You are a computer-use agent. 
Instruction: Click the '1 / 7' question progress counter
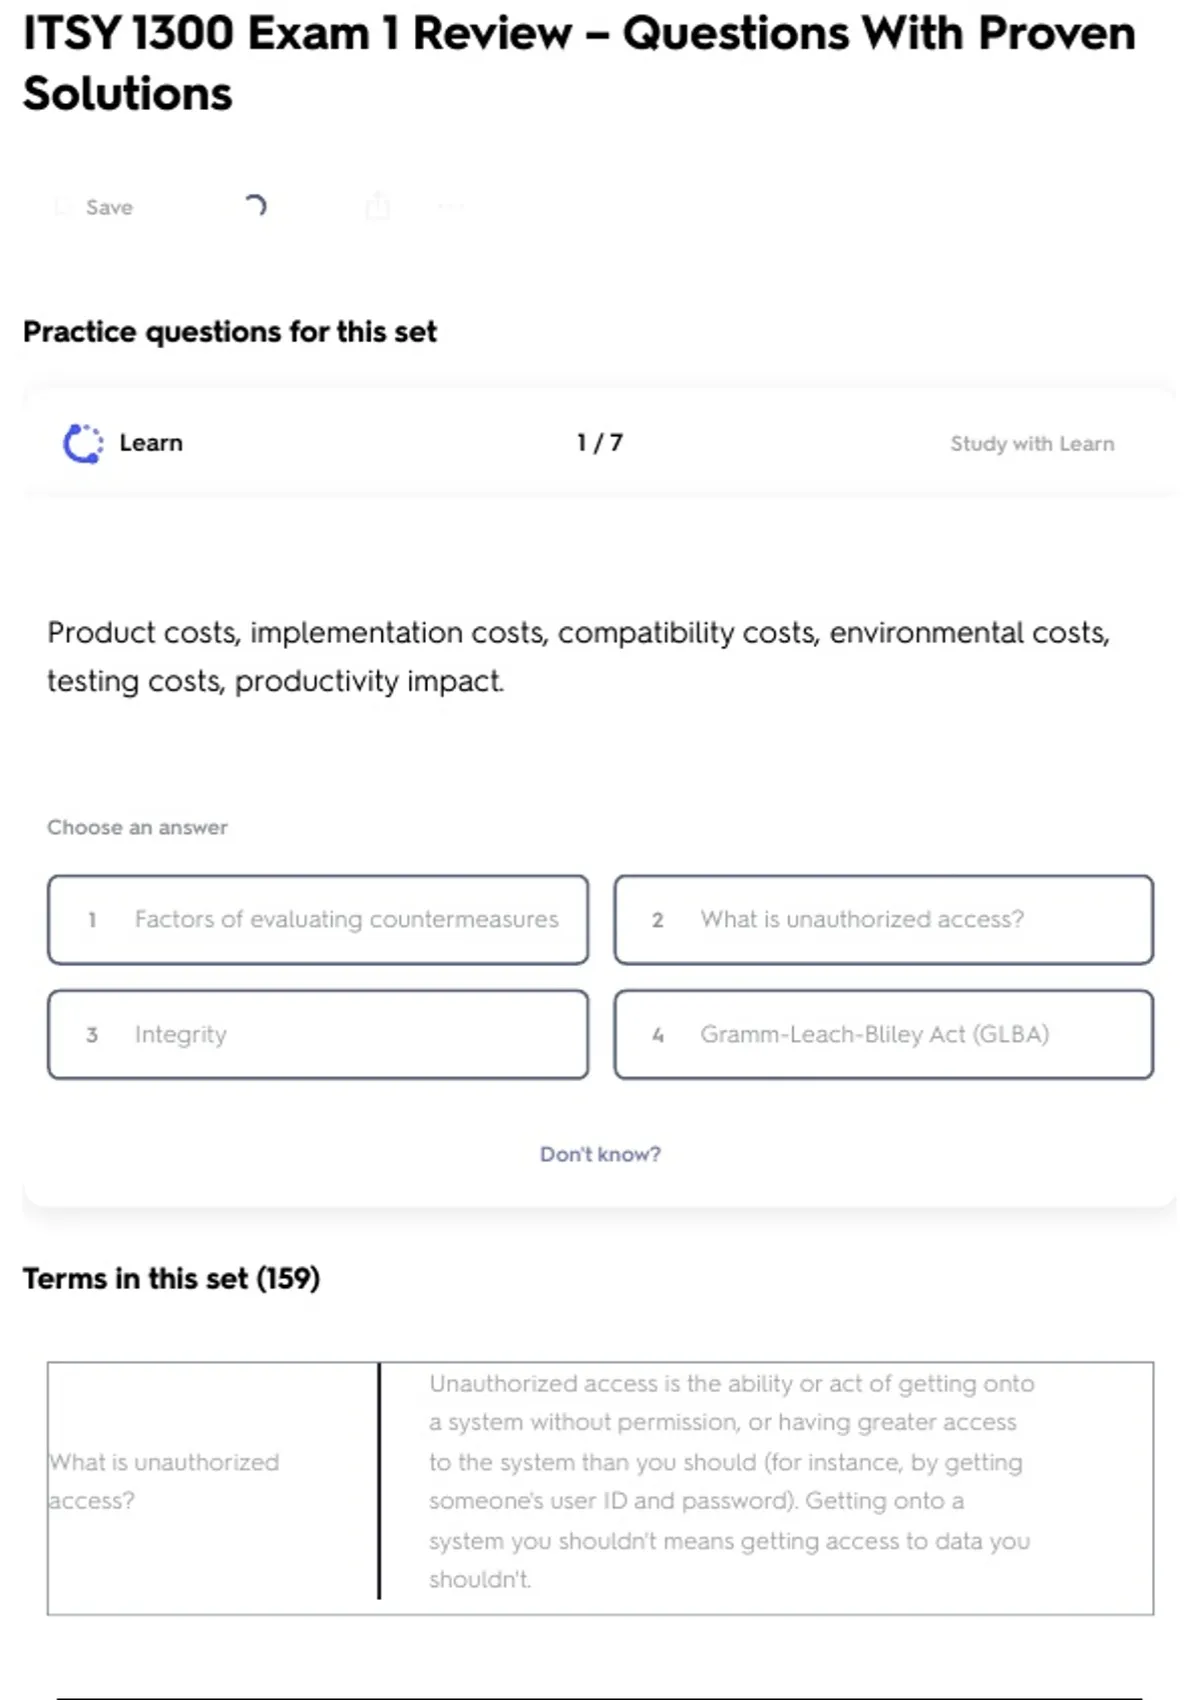point(600,443)
